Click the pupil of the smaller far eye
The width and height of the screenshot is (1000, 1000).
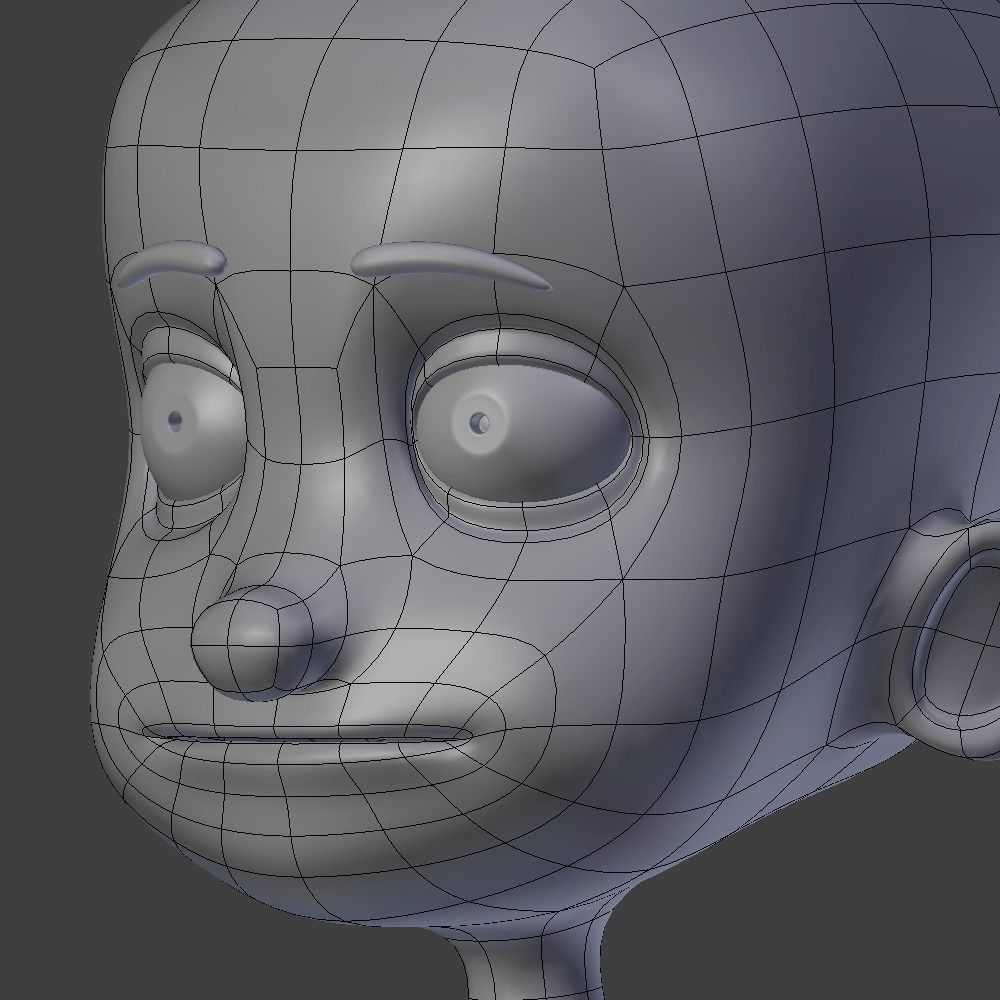click(x=175, y=420)
